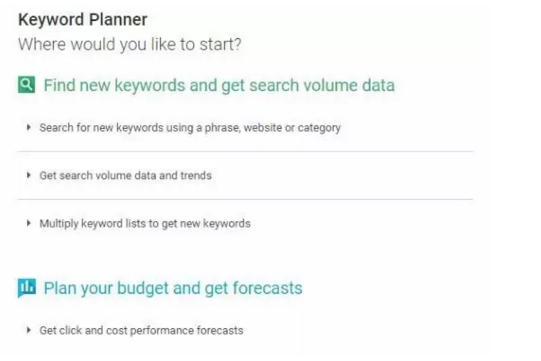Click empty space right of 'website or category' text

407,128
